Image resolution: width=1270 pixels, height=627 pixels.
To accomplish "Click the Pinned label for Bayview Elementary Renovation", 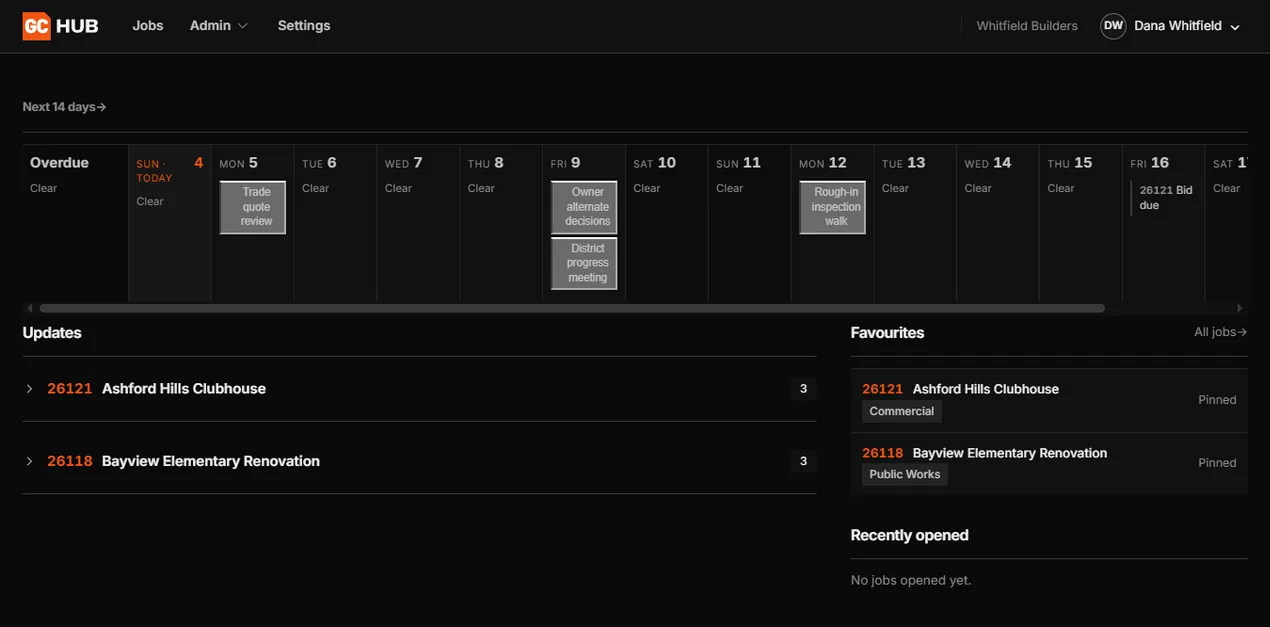I will pos(1217,463).
